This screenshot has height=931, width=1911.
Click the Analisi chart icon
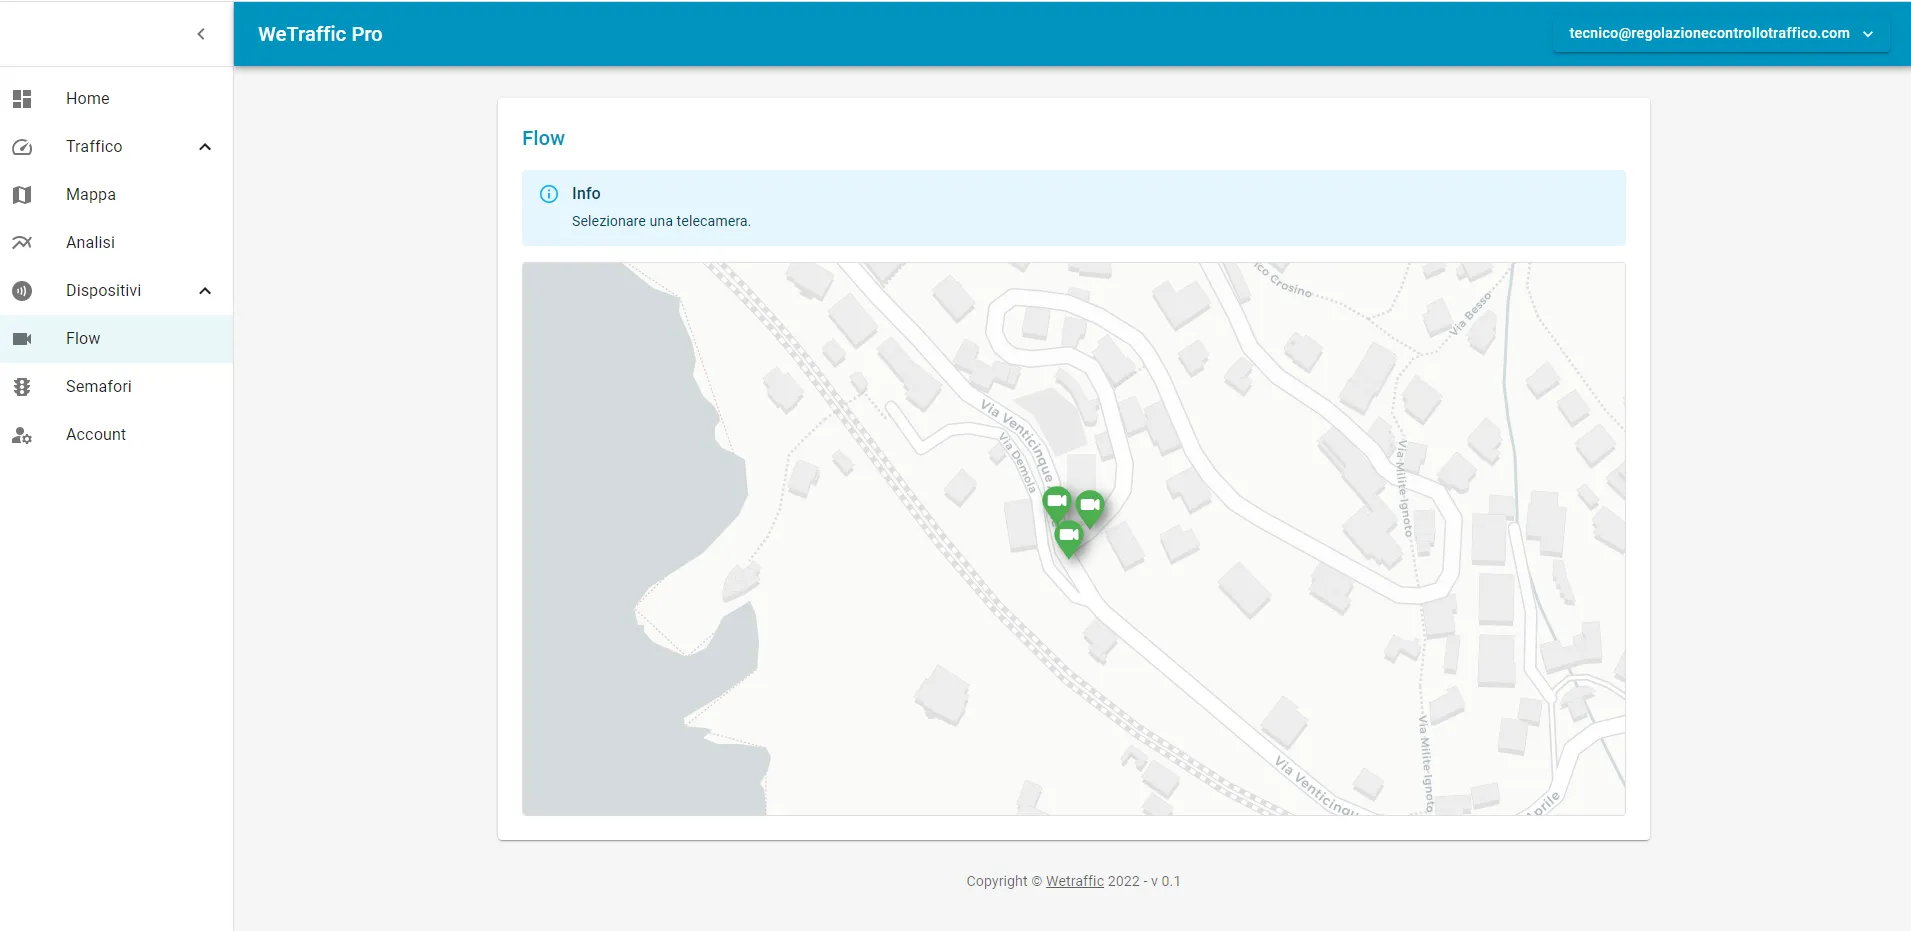22,242
